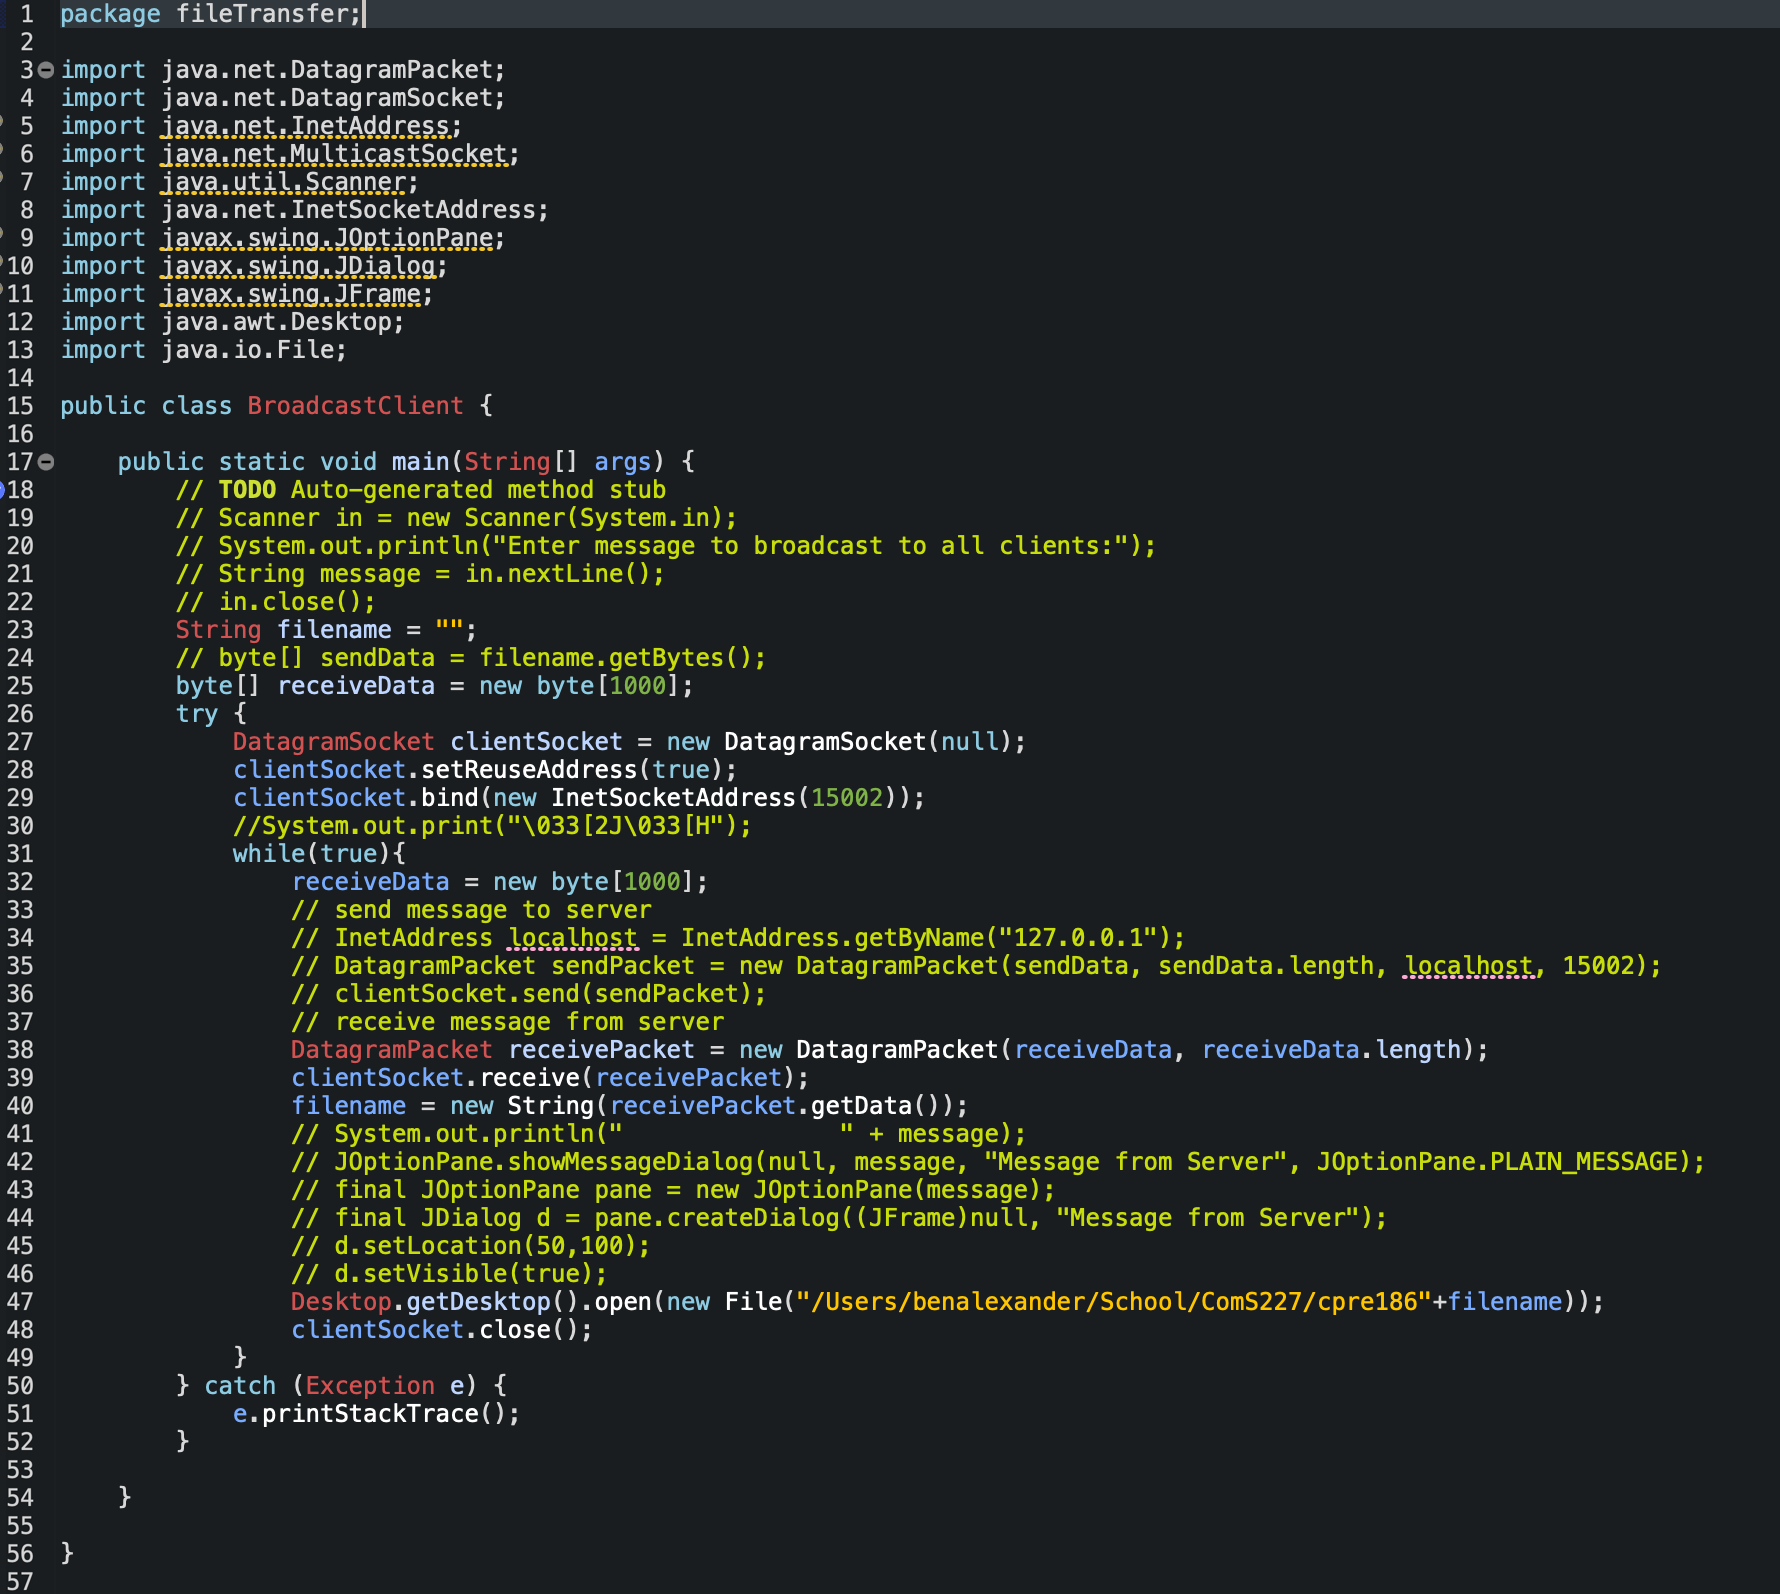The image size is (1780, 1594).
Task: Click 'receive' method call on line 39
Action: 529,1078
